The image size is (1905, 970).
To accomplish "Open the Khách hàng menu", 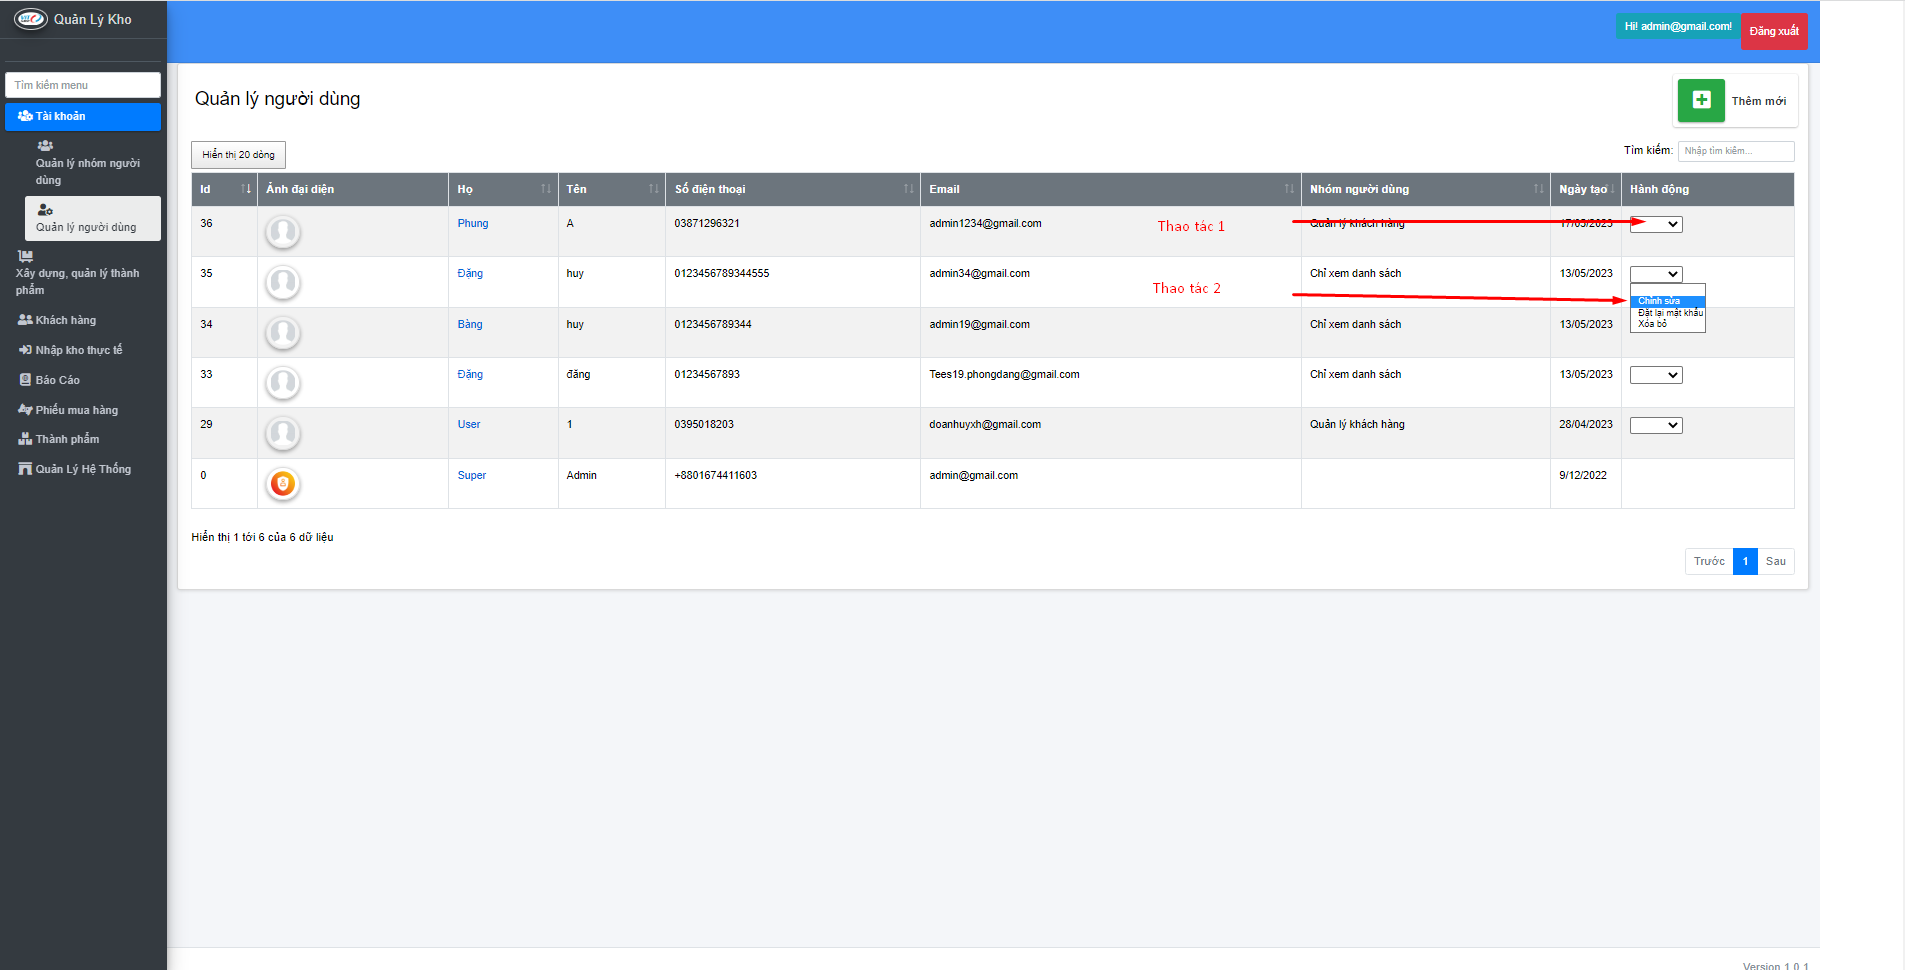I will [83, 320].
